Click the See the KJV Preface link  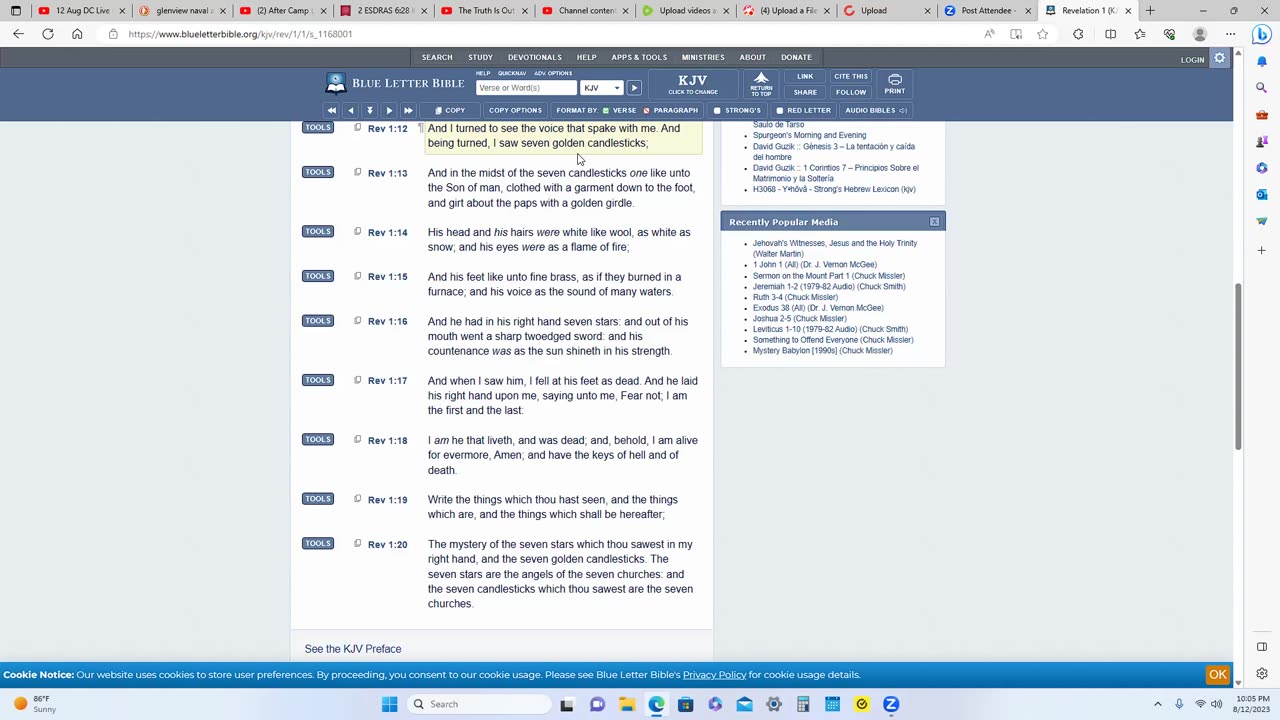coord(353,649)
